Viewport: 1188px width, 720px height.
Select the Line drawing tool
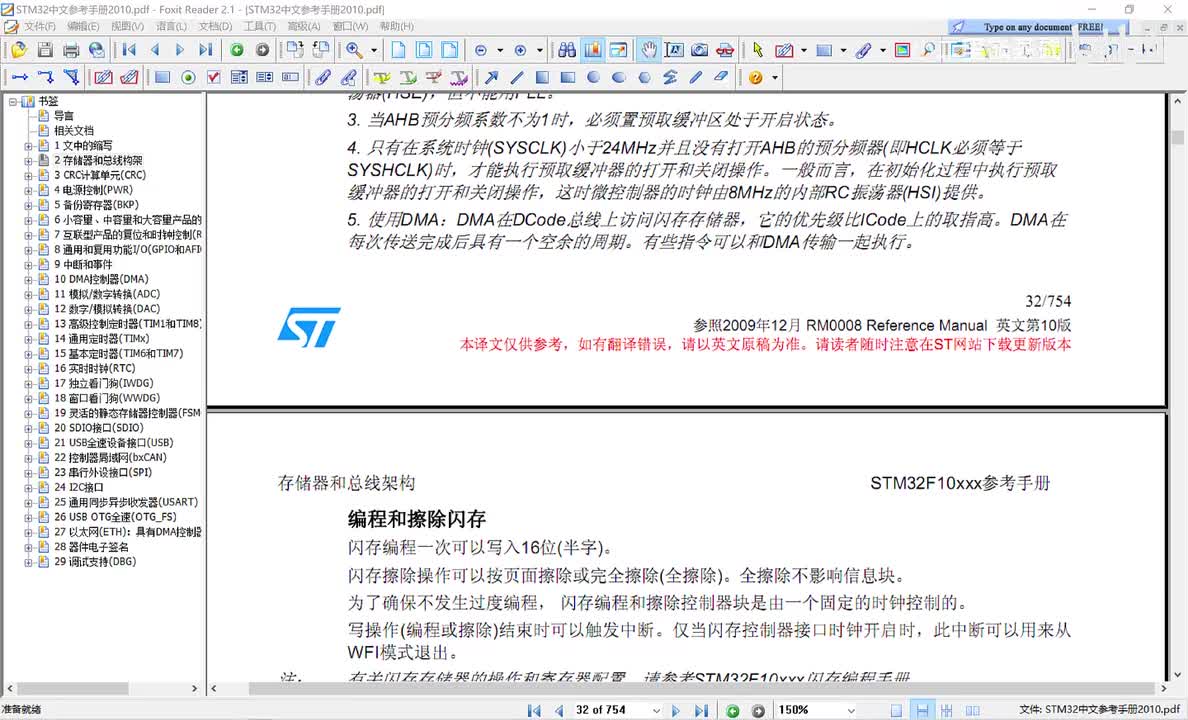tap(517, 77)
